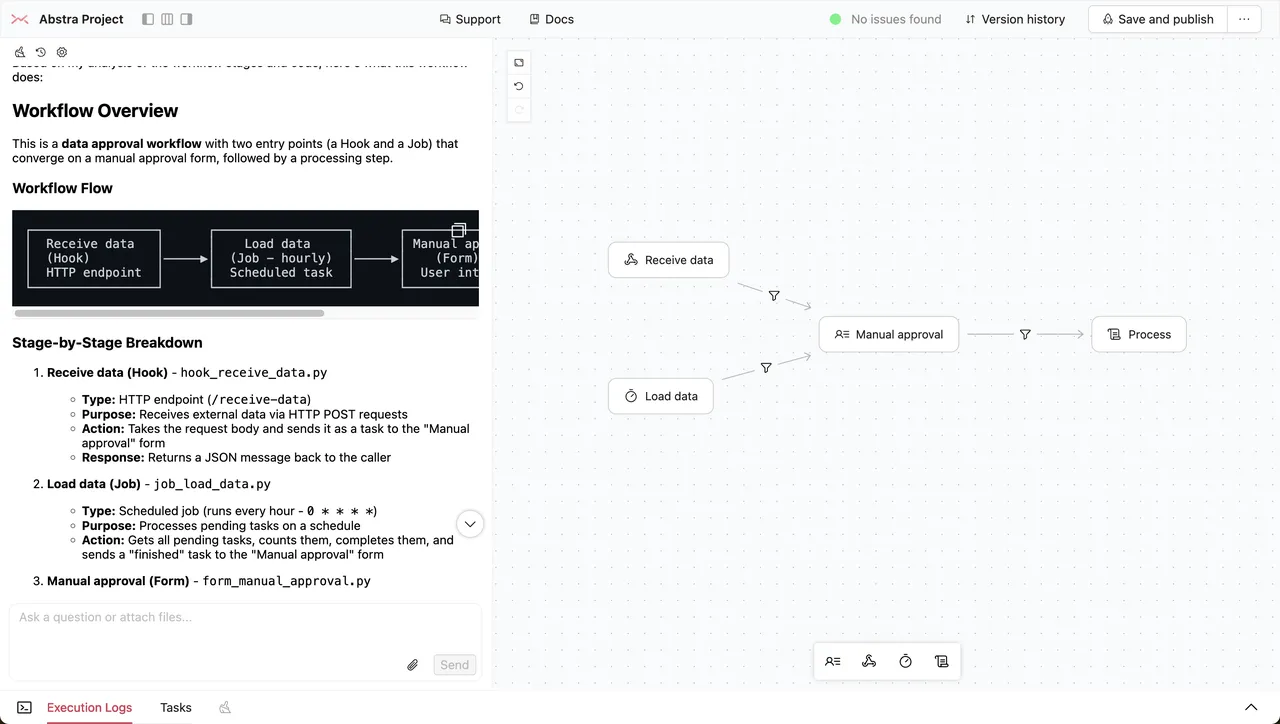Screen dimensions: 1280x724
Task: Click fit-view icon on canvas toolbar
Action: tap(519, 63)
